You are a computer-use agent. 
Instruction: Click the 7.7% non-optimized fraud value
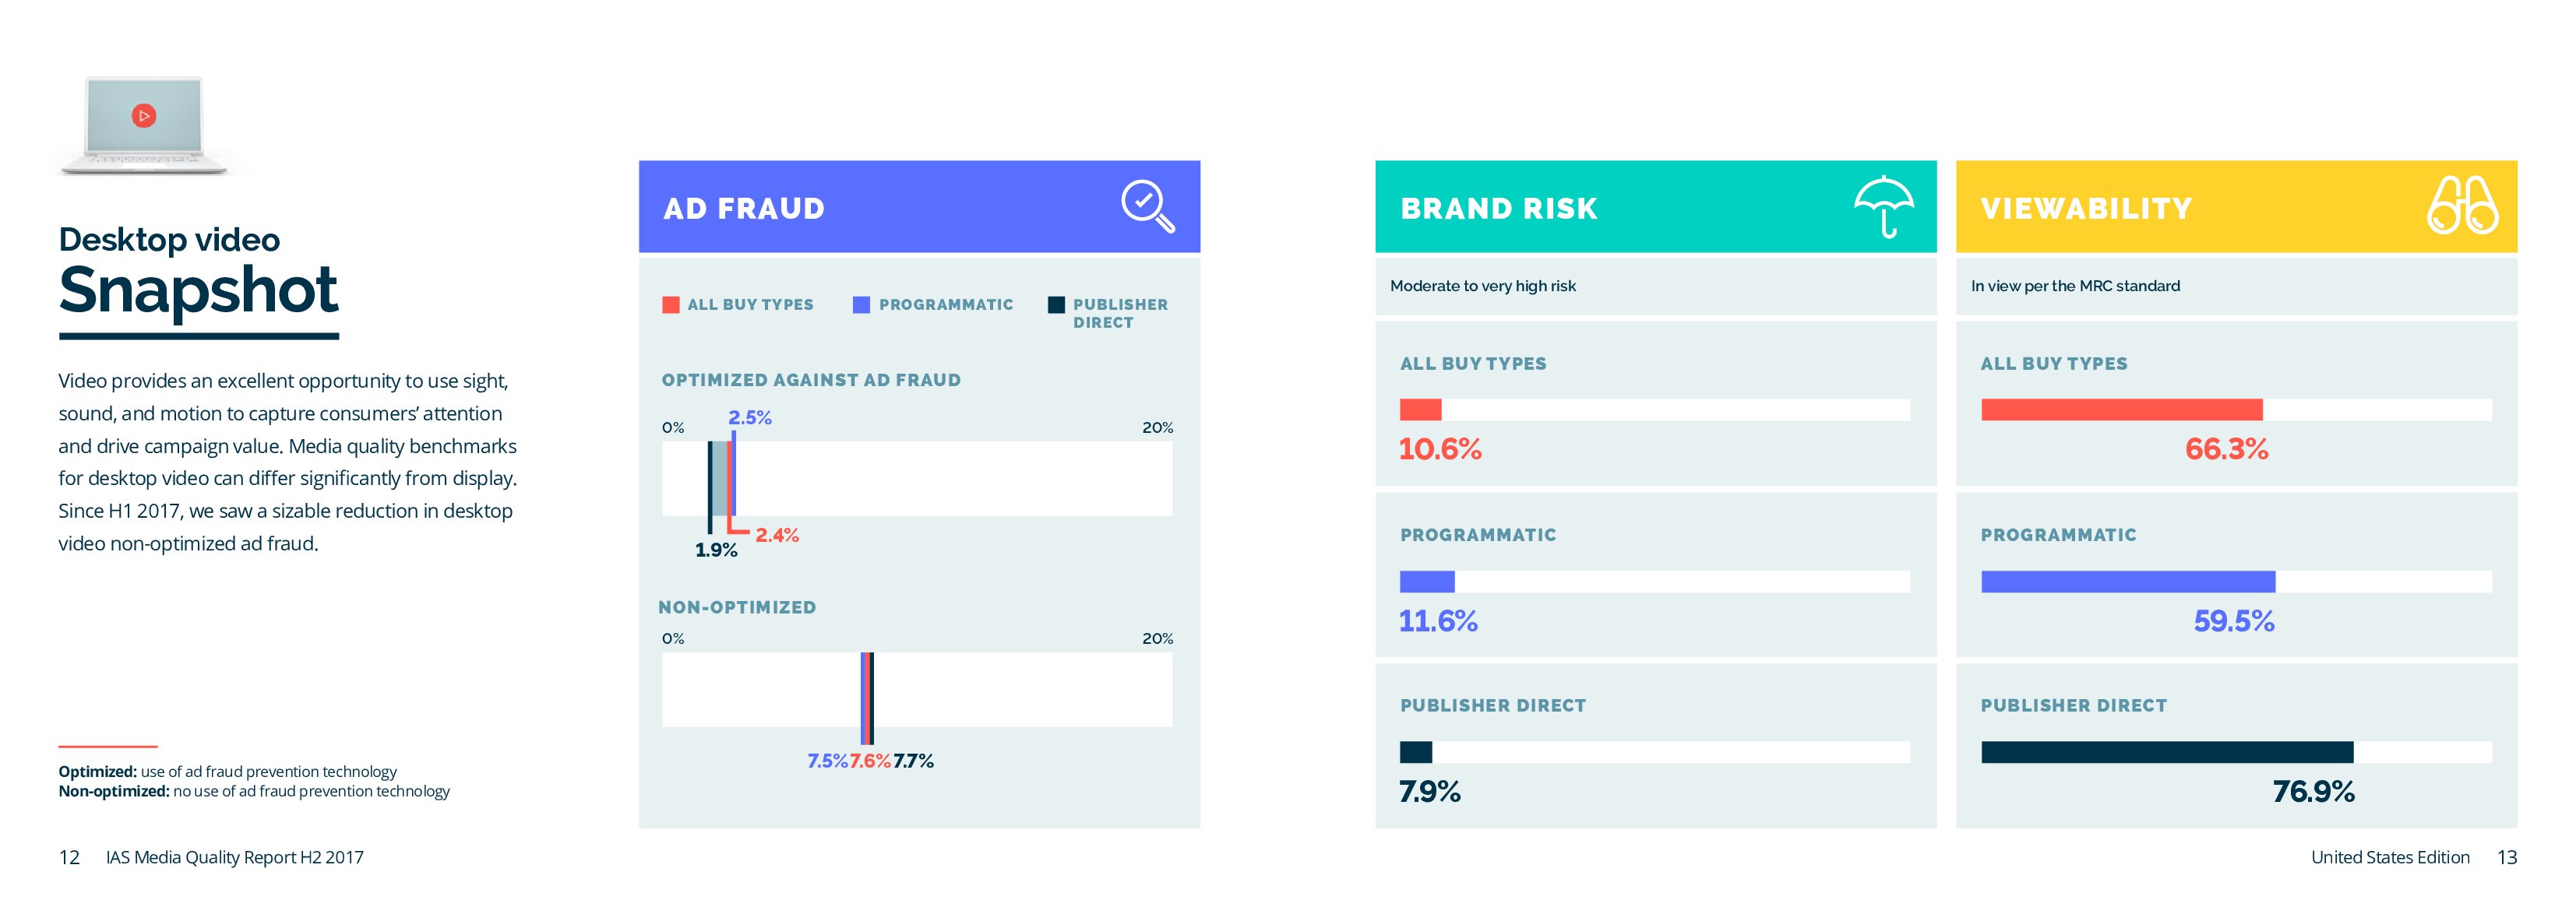(x=913, y=761)
